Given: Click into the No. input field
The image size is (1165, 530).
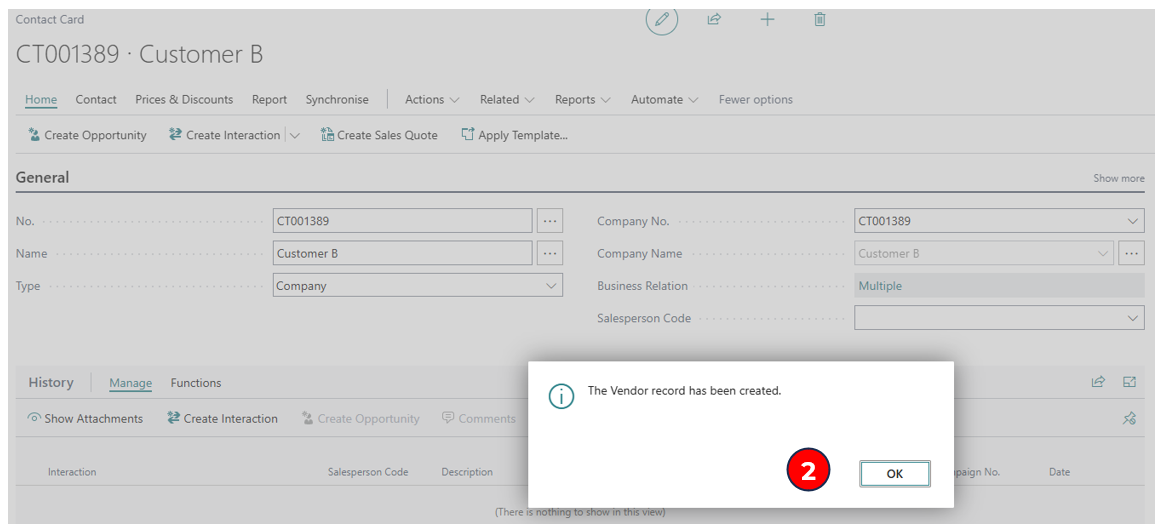Looking at the screenshot, I should (402, 221).
